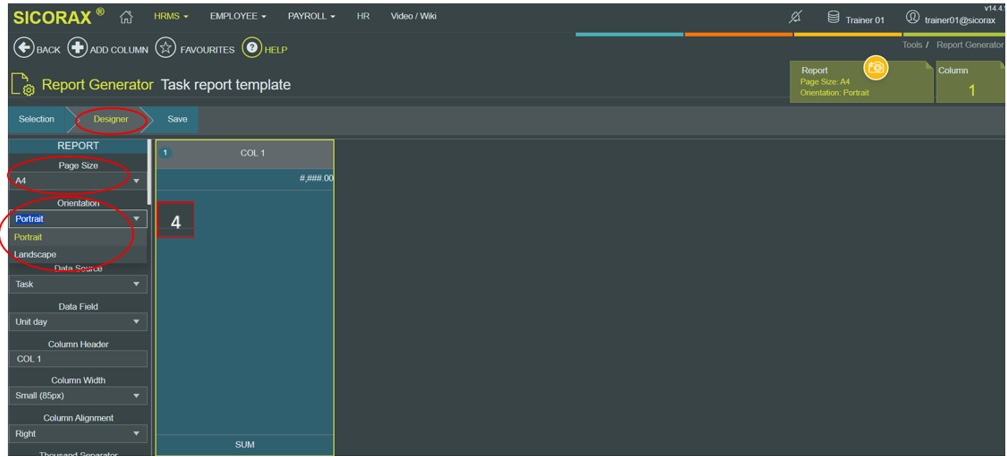
Task: Open the Help question mark icon
Action: click(251, 49)
